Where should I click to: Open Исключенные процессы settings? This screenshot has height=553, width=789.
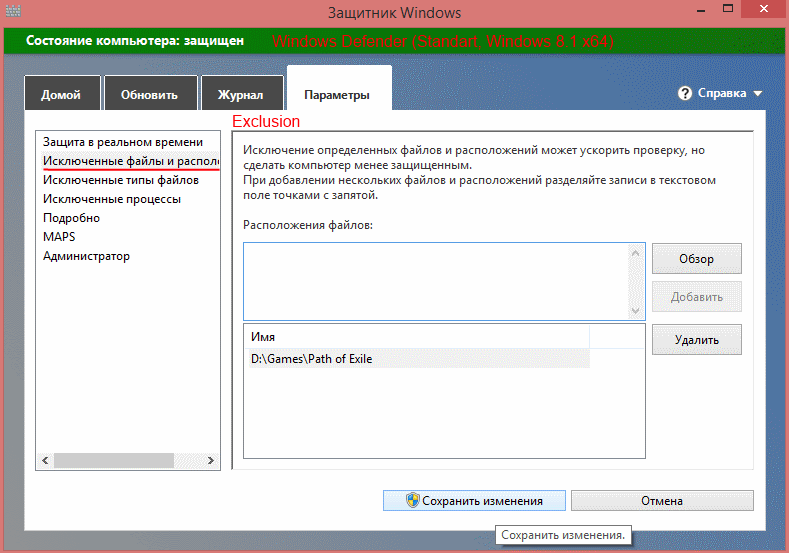(x=112, y=199)
